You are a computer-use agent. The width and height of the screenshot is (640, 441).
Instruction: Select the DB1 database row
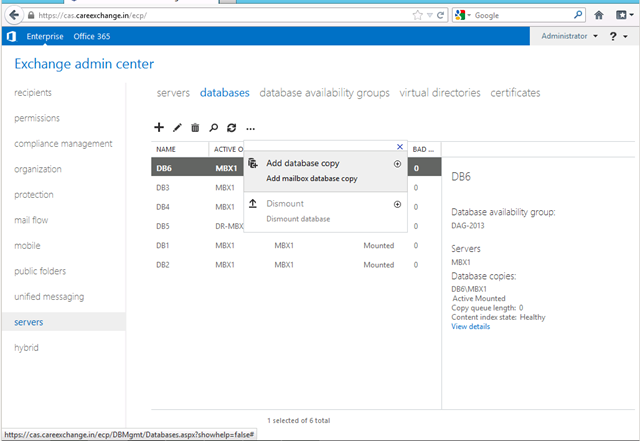pos(296,245)
